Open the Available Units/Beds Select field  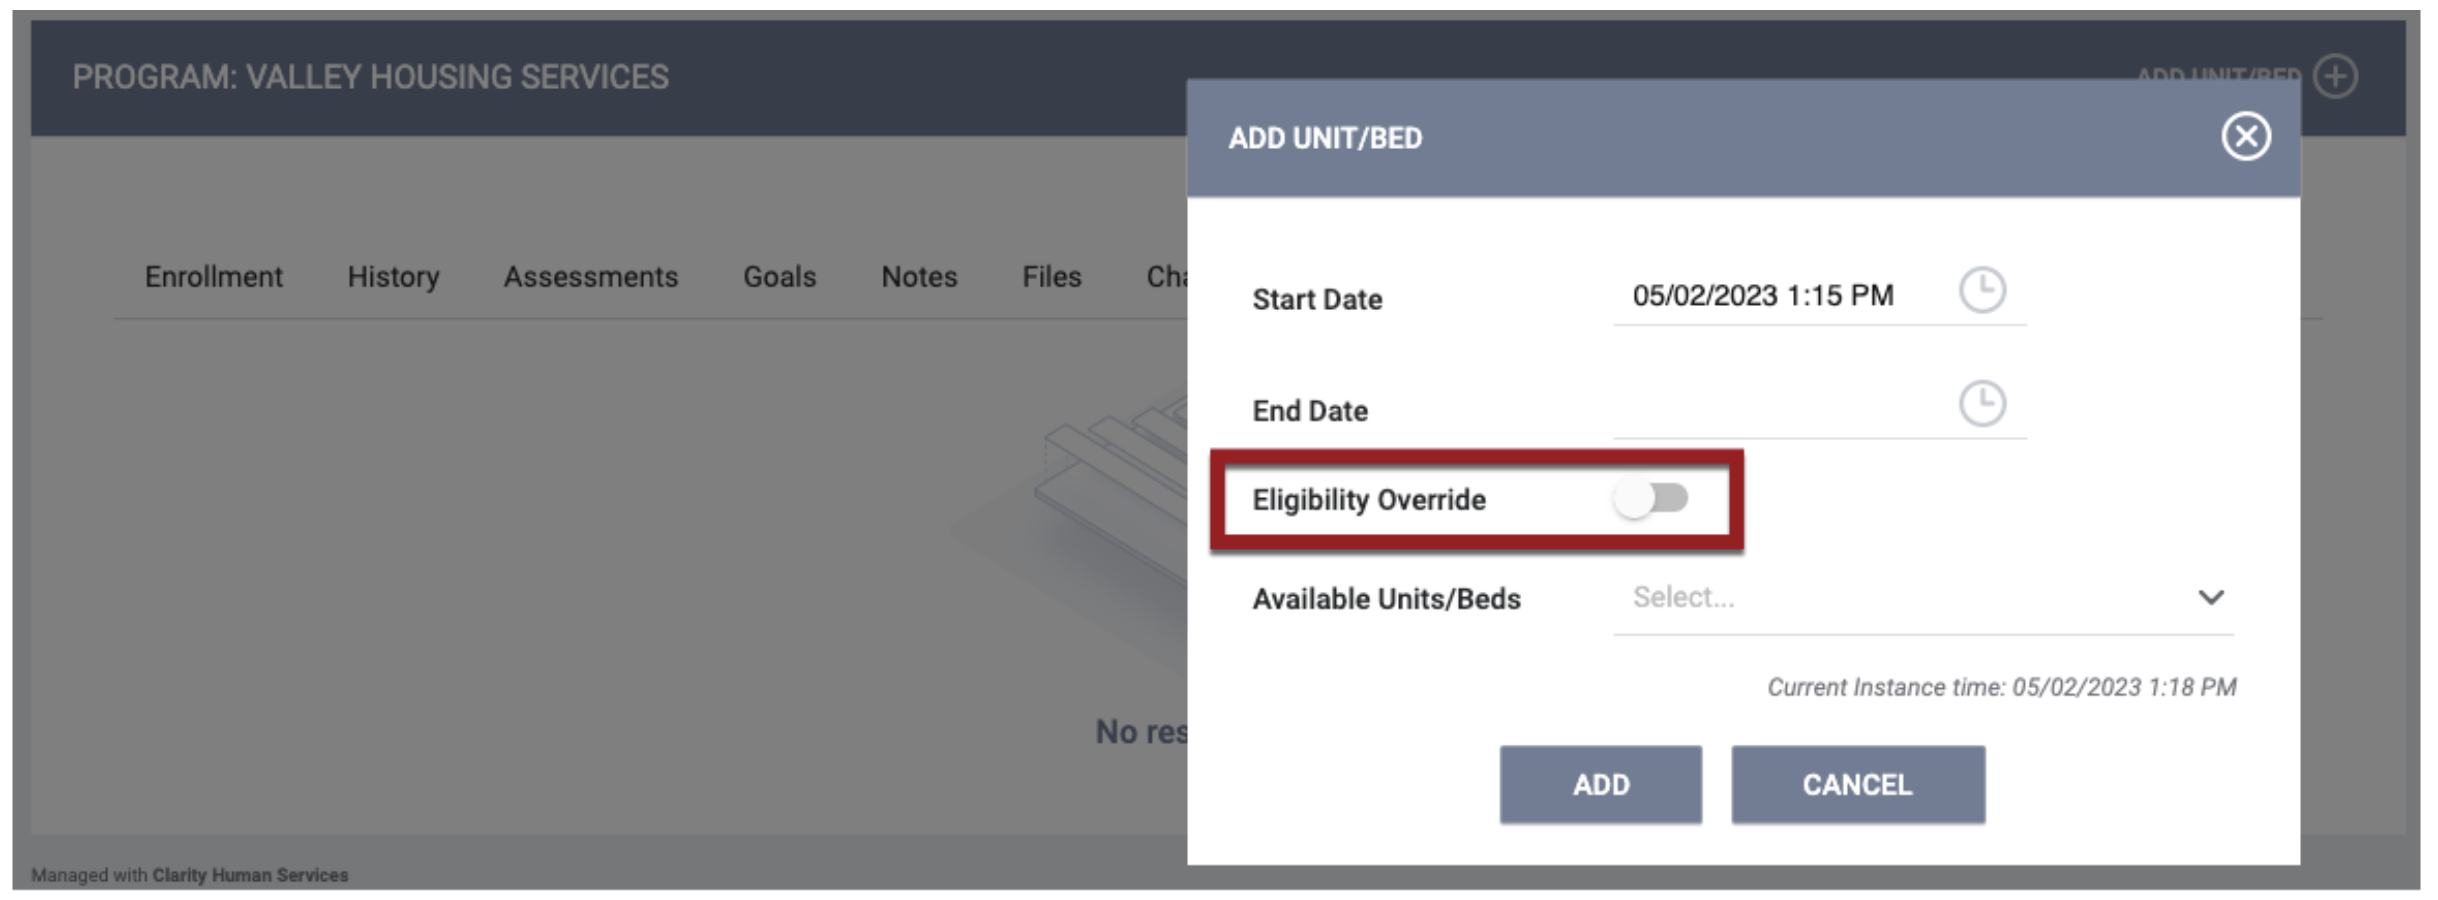tap(1922, 598)
